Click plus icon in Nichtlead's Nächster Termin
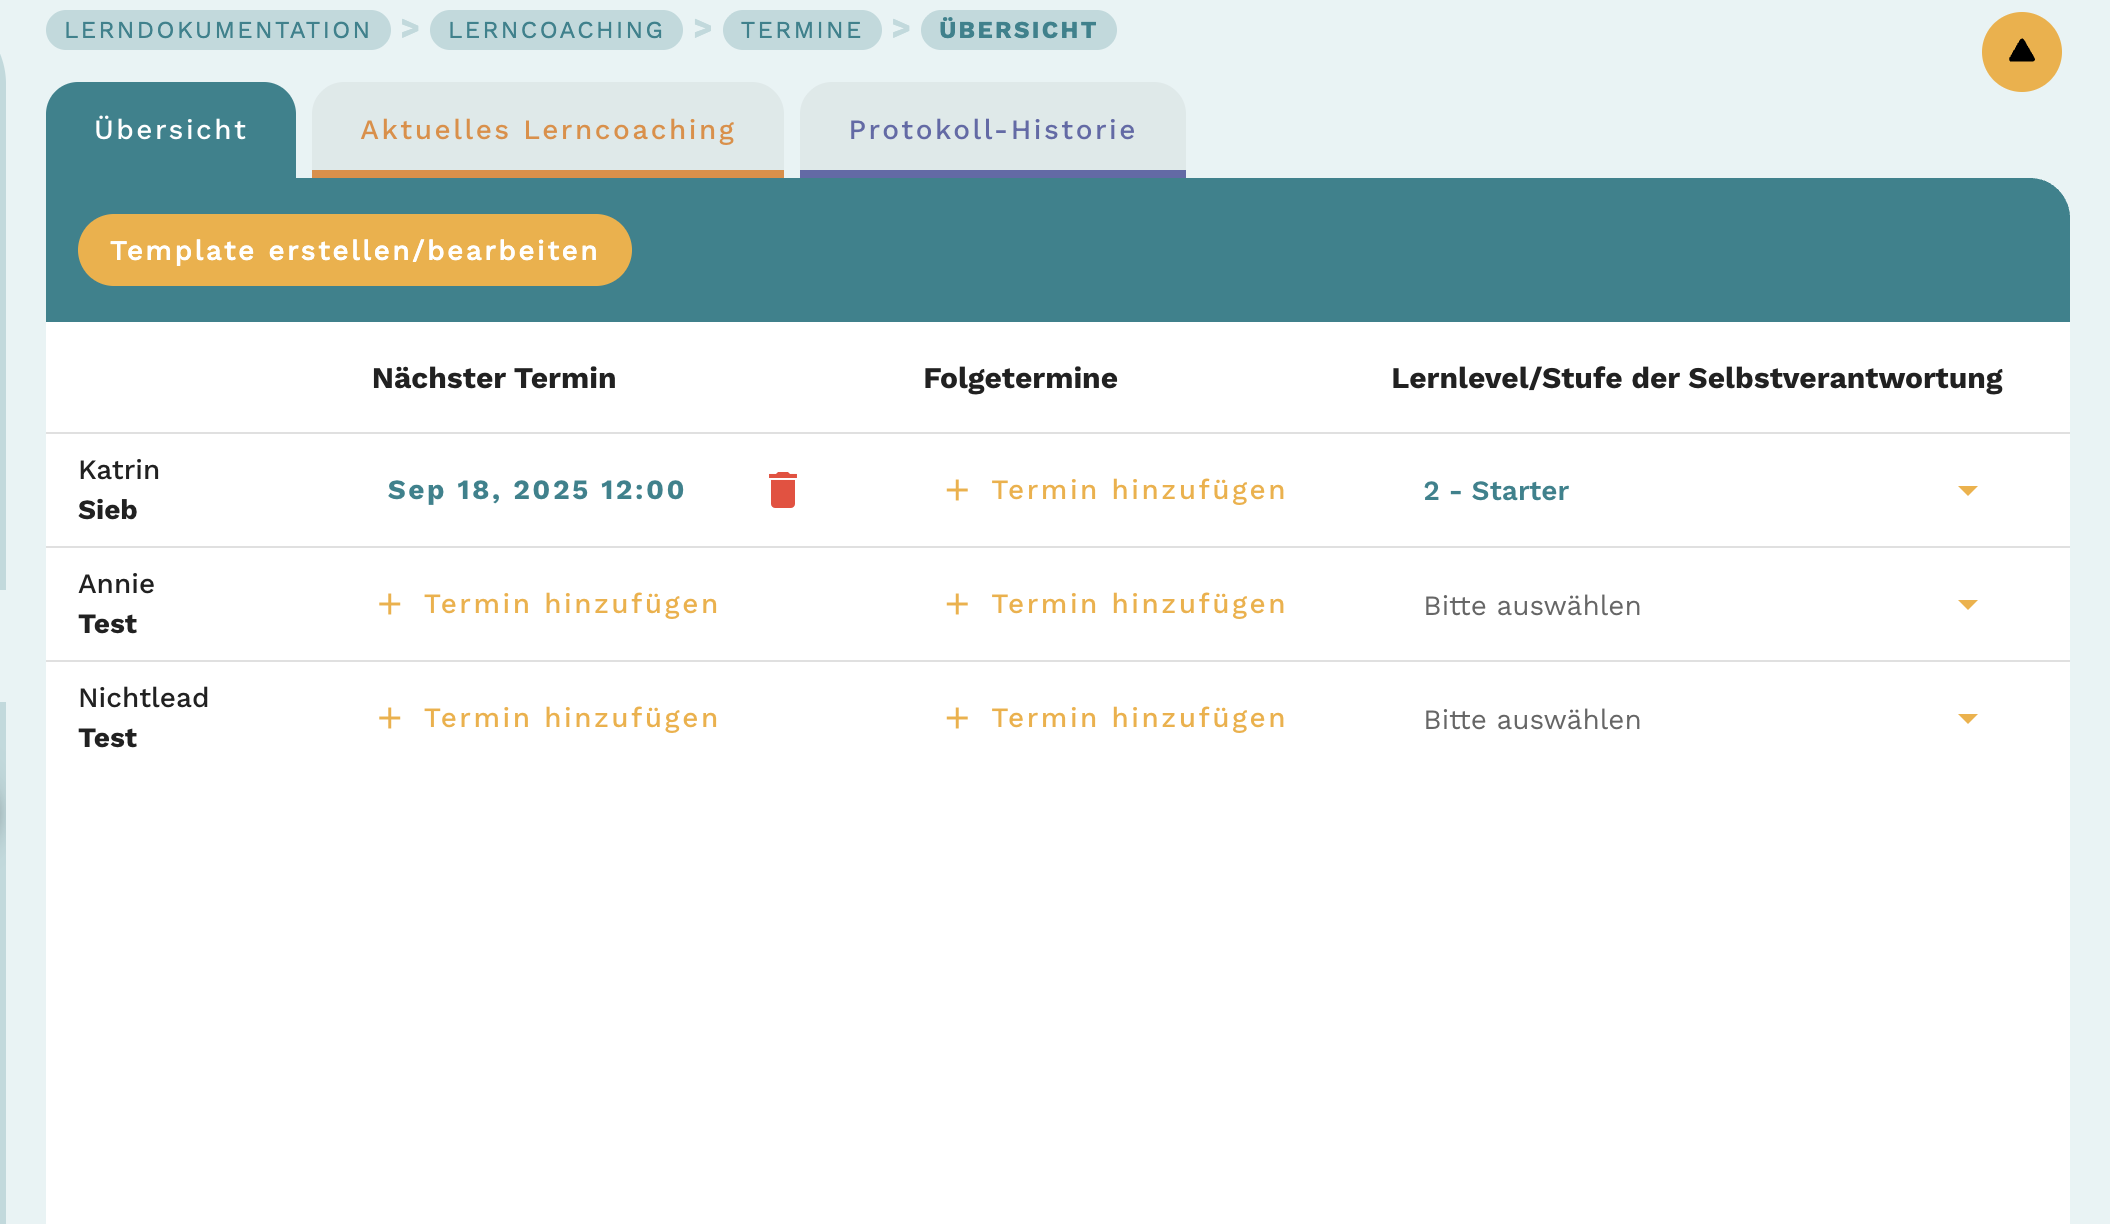The width and height of the screenshot is (2110, 1224). click(390, 718)
